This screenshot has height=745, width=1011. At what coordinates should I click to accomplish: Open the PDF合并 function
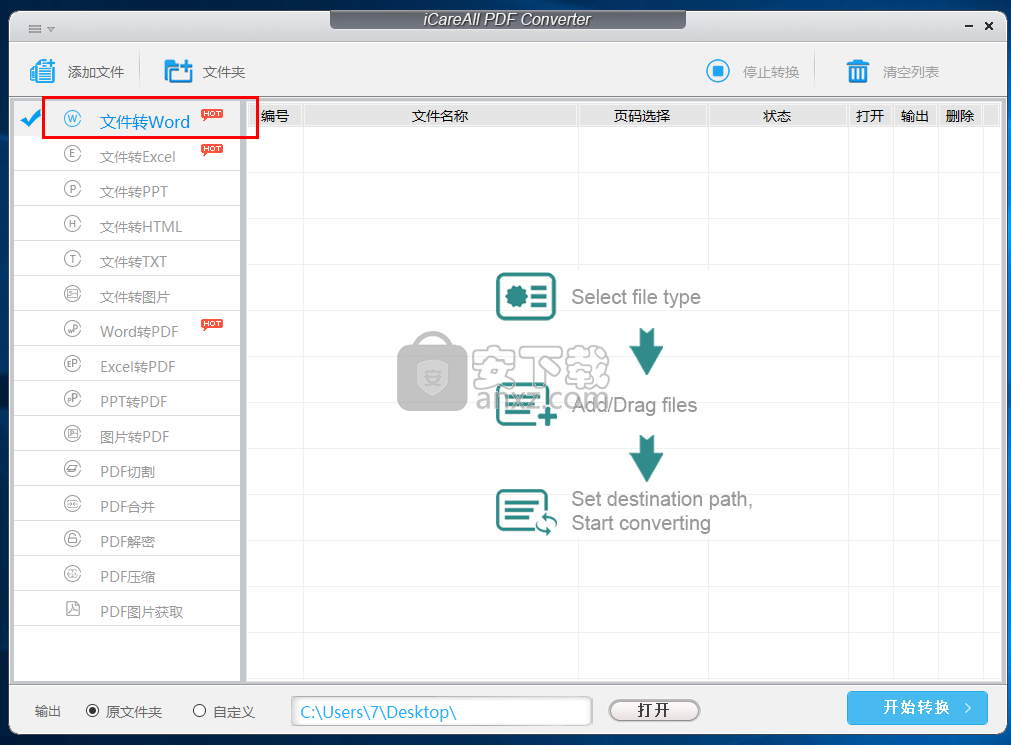[127, 504]
